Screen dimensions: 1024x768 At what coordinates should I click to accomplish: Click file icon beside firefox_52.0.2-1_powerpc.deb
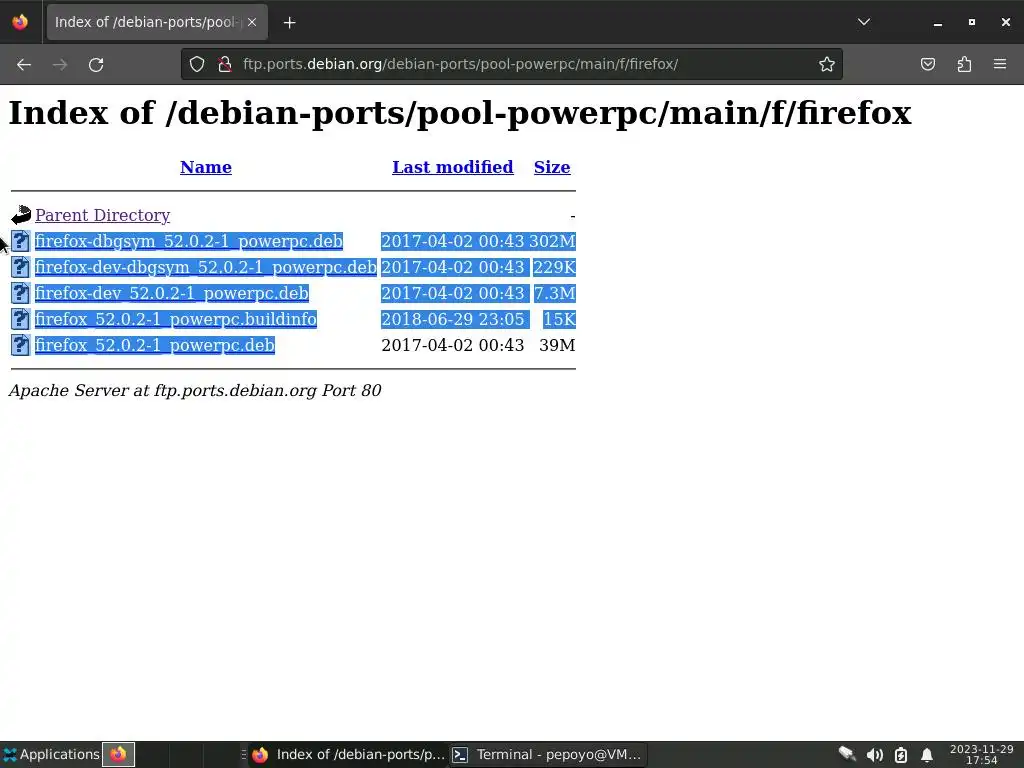pos(21,345)
